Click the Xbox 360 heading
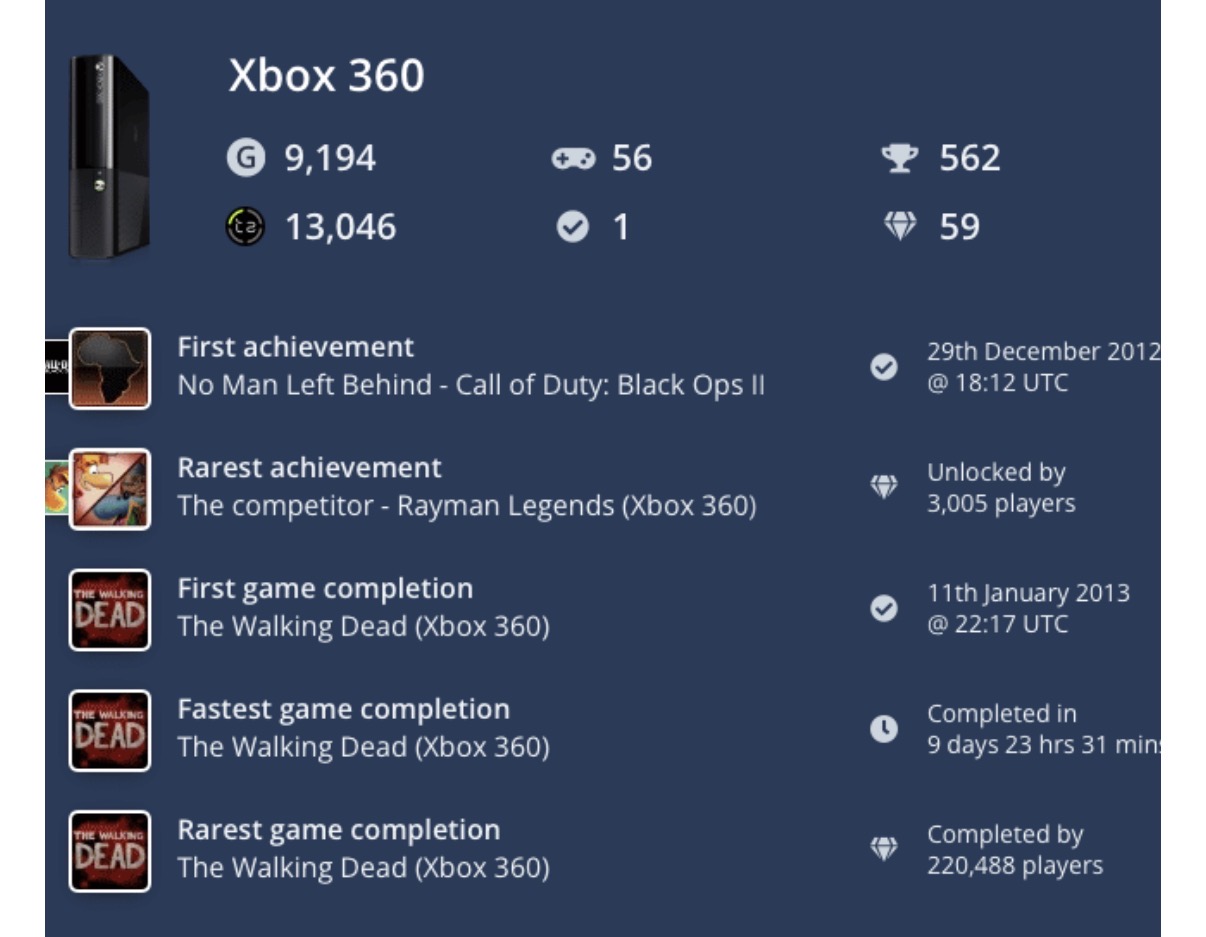 pos(327,77)
